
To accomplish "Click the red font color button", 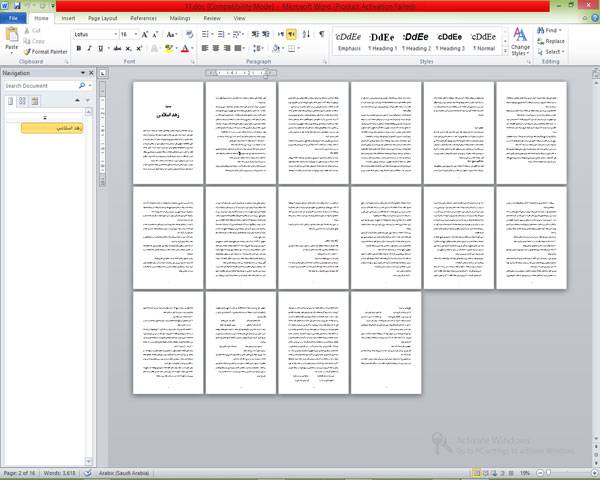I will (185, 48).
